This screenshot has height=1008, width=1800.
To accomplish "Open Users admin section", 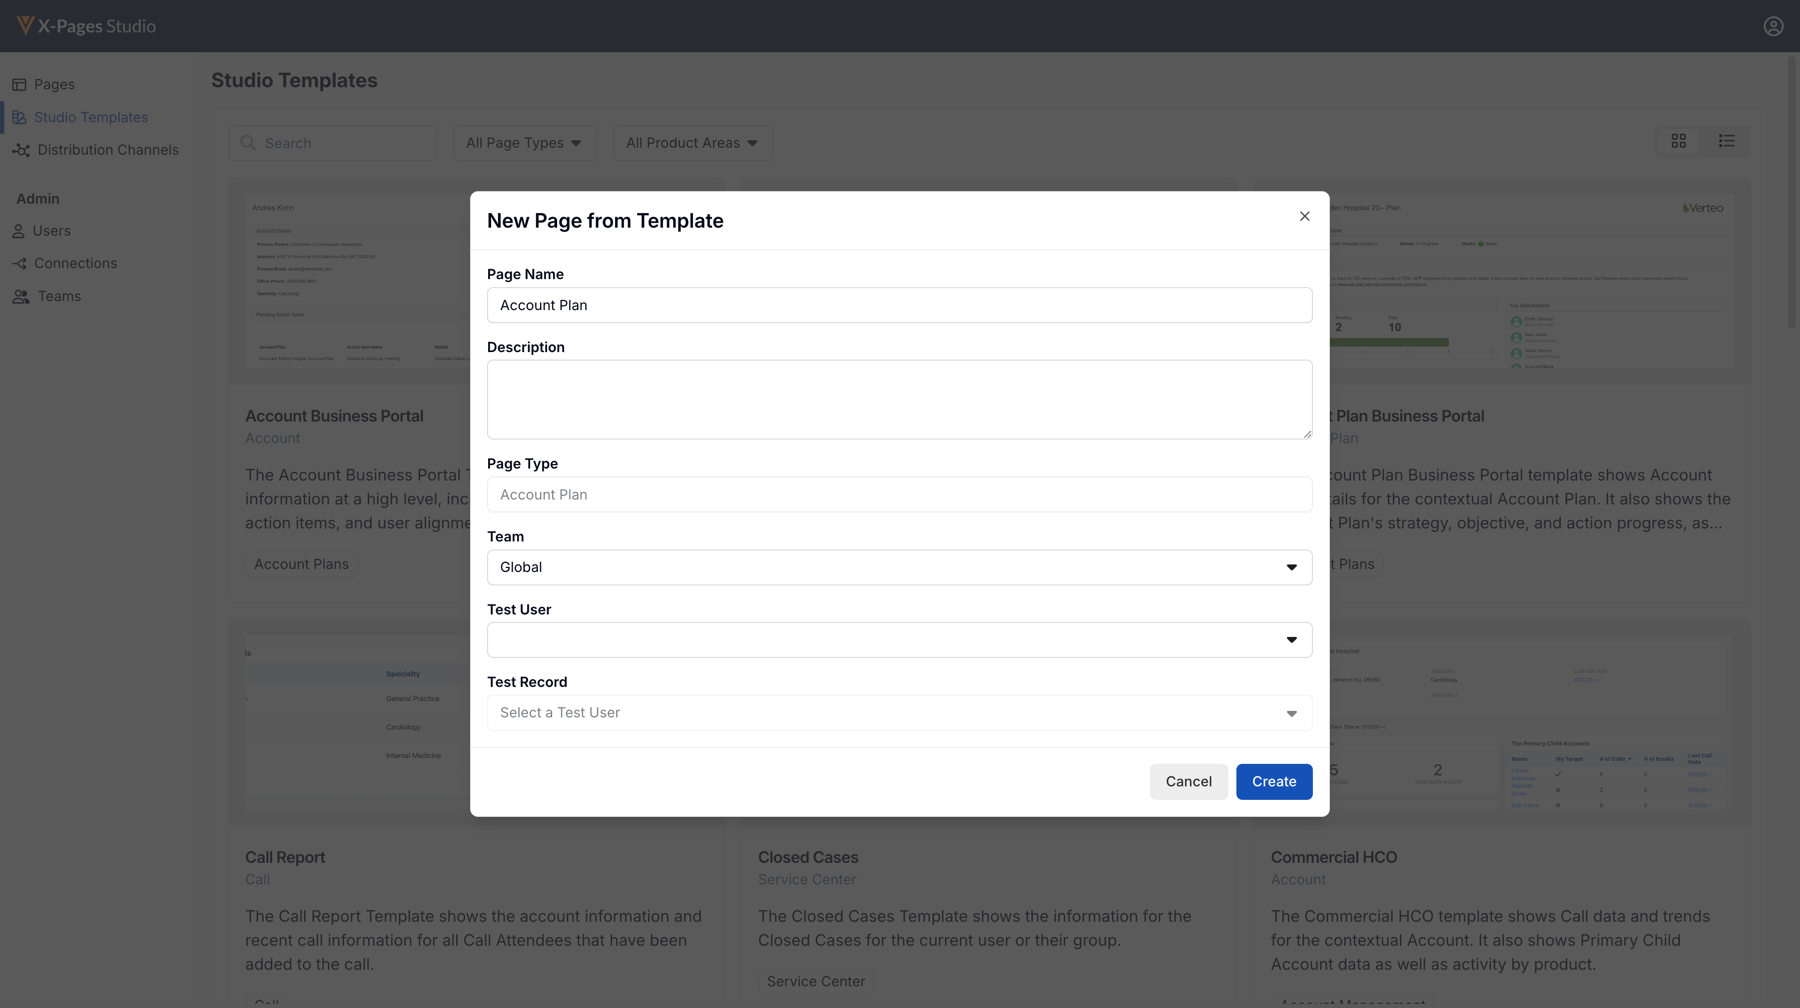I will pyautogui.click(x=51, y=231).
